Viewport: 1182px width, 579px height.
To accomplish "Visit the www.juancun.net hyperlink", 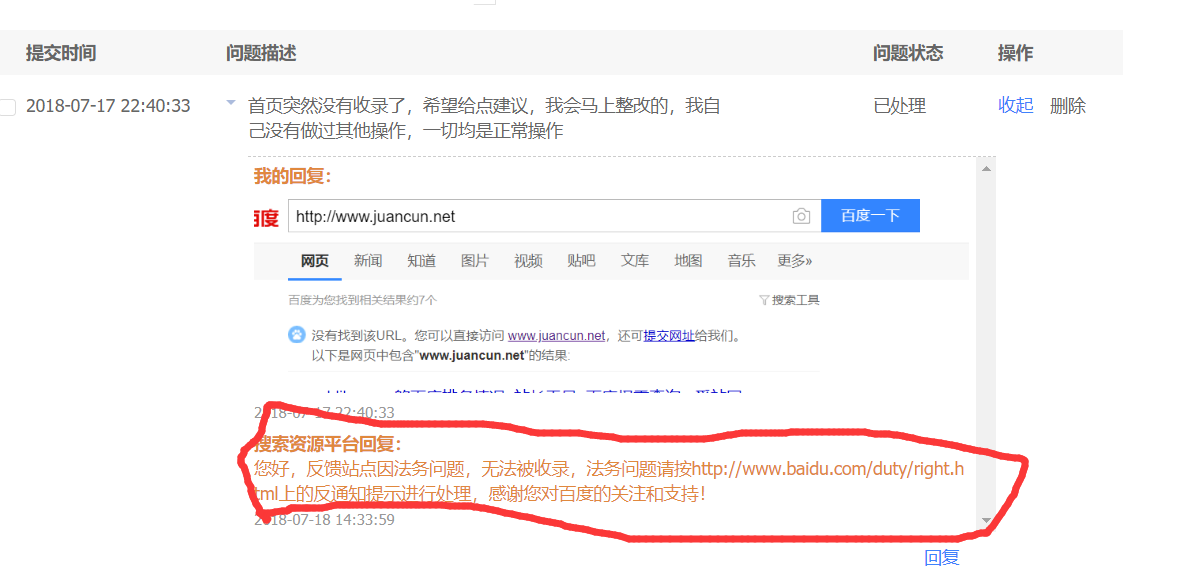I will click(x=556, y=336).
